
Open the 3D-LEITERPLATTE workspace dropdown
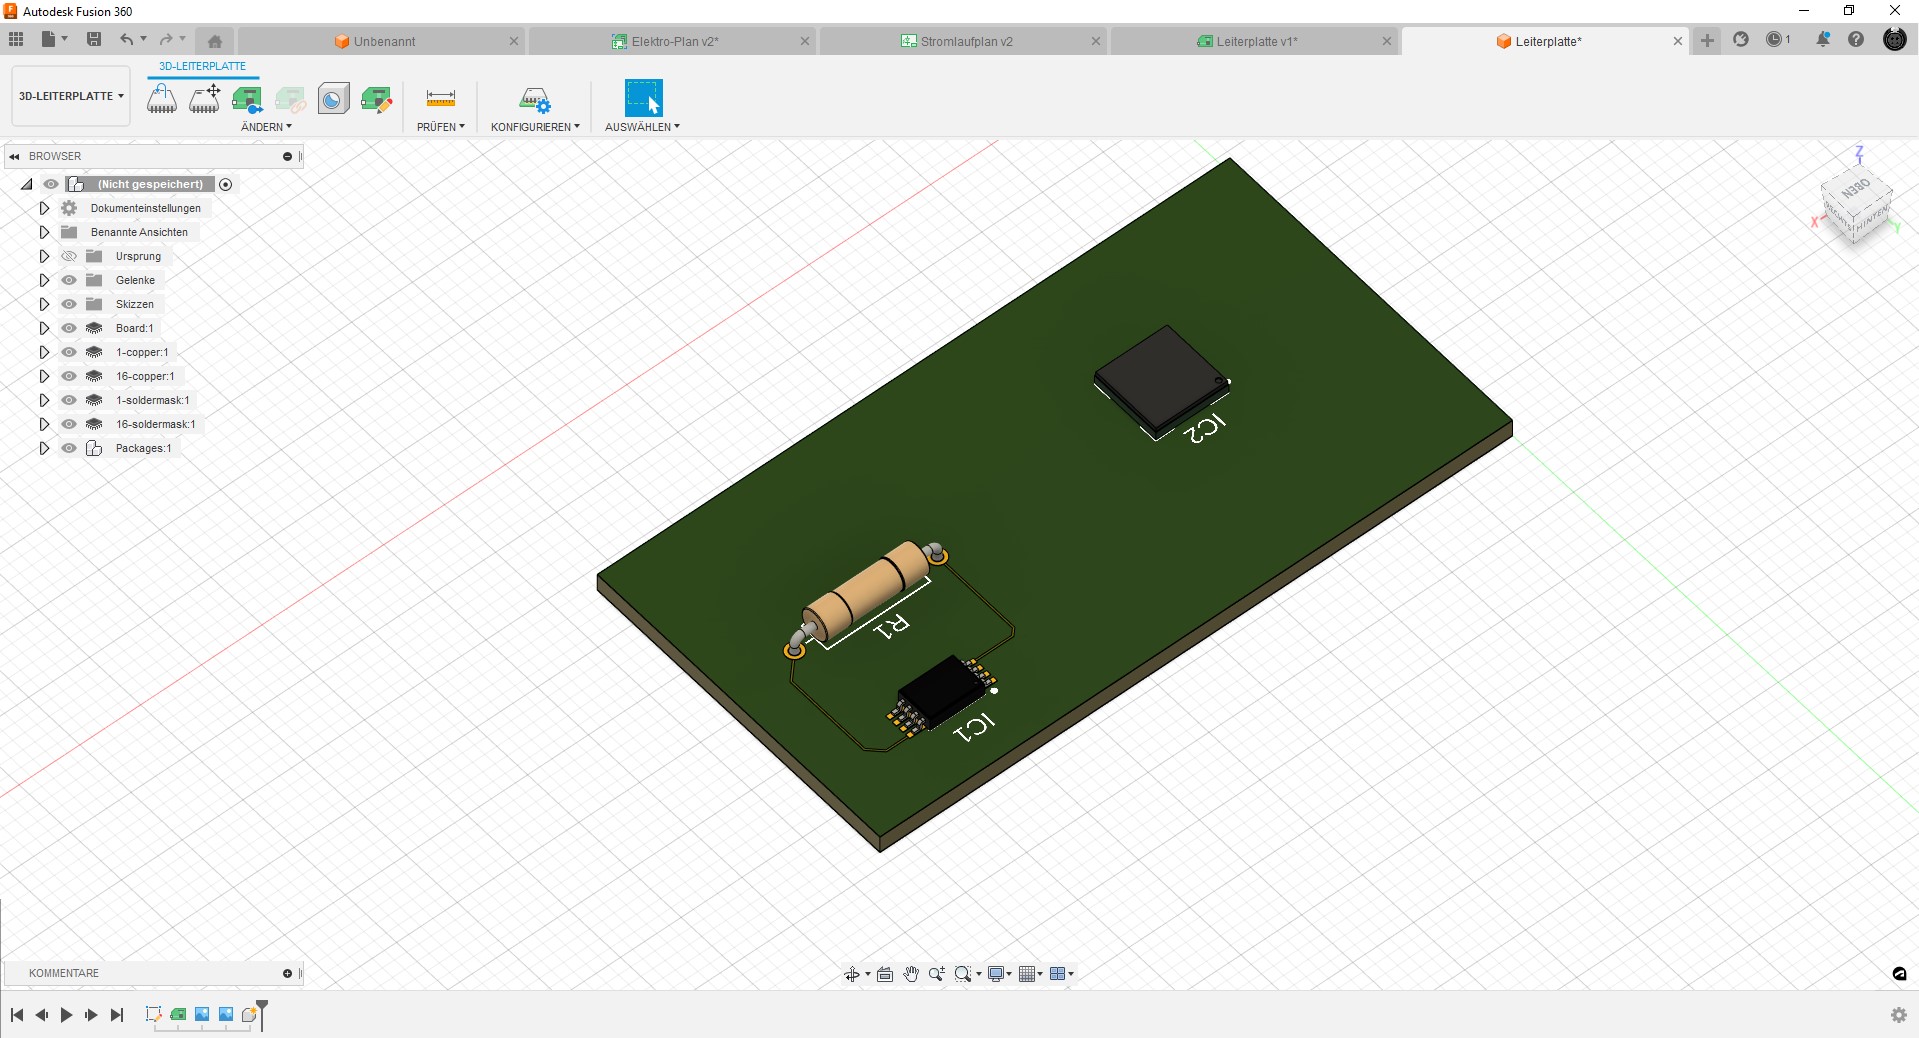pos(71,96)
